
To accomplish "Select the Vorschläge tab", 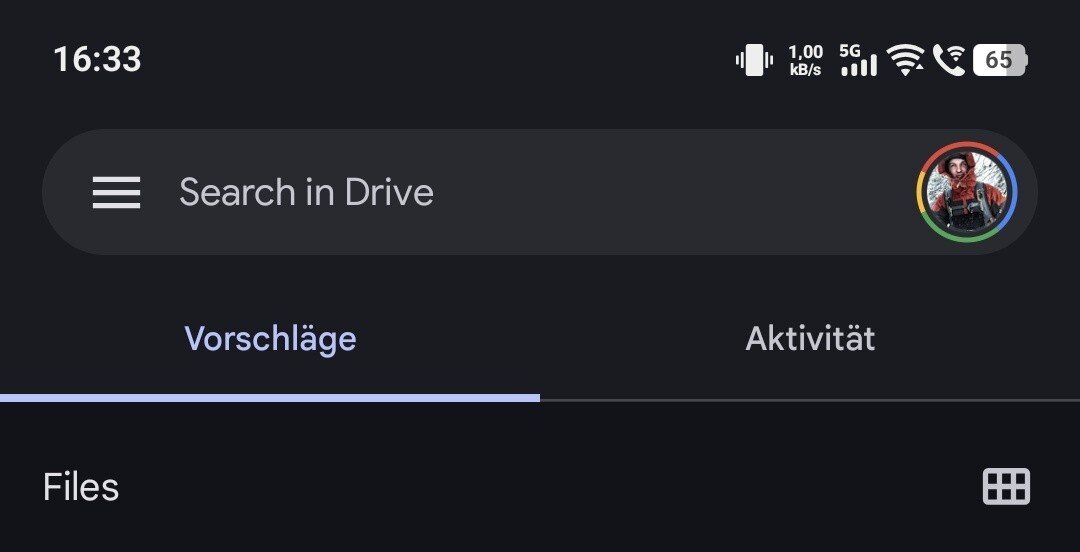I will (270, 339).
